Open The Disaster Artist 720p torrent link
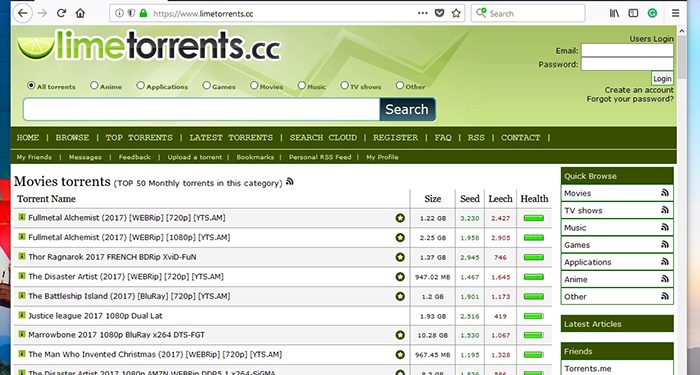 coord(126,276)
